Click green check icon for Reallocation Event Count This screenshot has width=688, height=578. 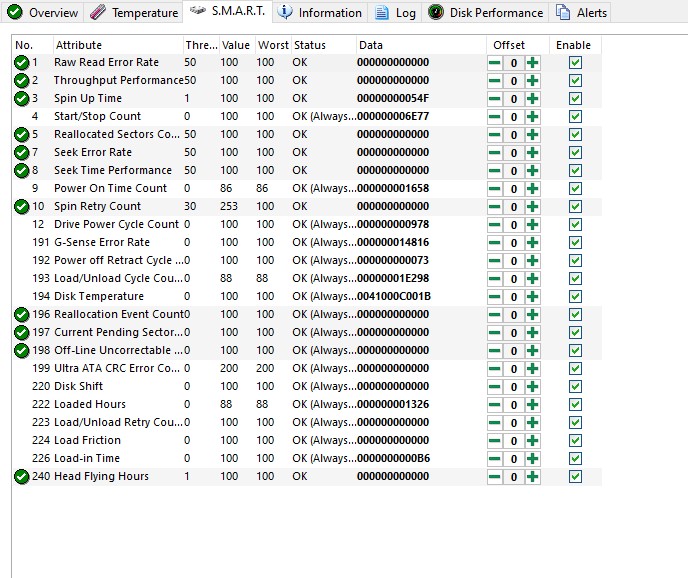pyautogui.click(x=22, y=315)
